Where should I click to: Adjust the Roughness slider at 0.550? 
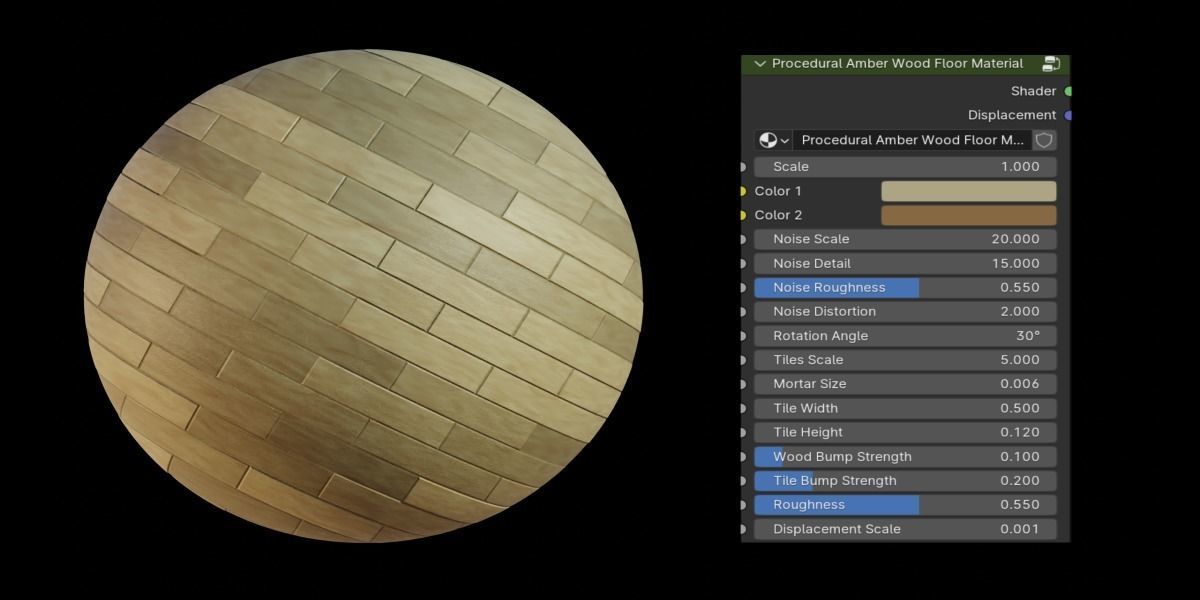pos(905,505)
